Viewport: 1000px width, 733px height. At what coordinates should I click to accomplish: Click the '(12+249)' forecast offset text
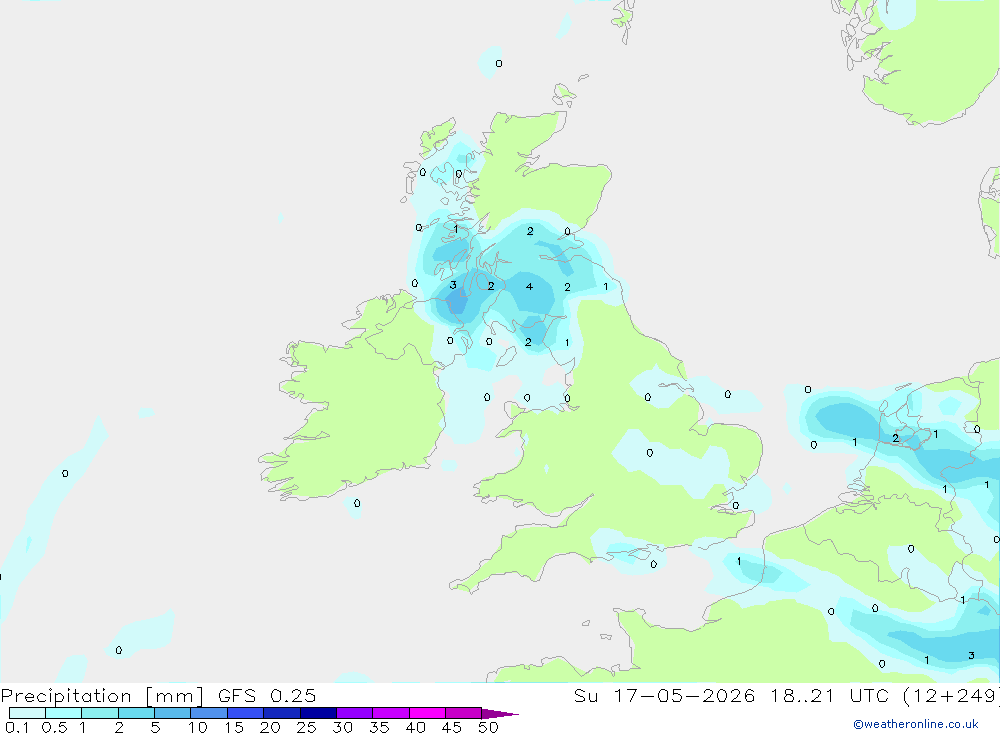tap(952, 695)
